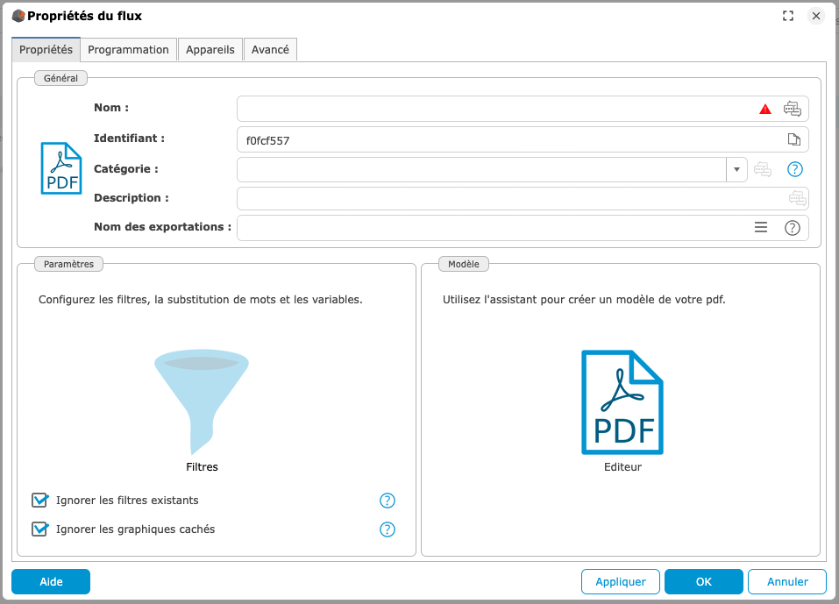Toggle Ignorer les graphiques cachés checkbox
839x604 pixels.
pyautogui.click(x=40, y=529)
